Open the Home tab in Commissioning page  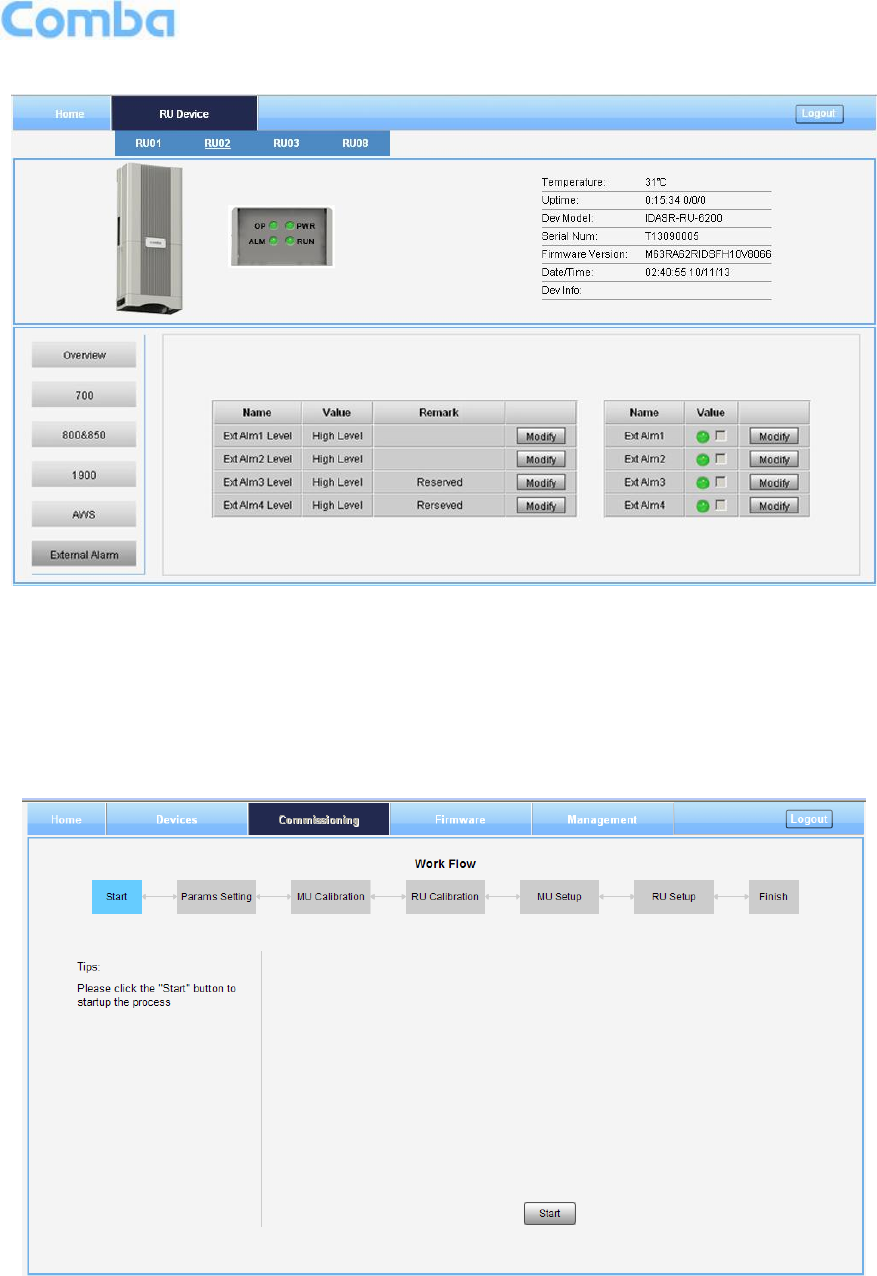tap(66, 819)
